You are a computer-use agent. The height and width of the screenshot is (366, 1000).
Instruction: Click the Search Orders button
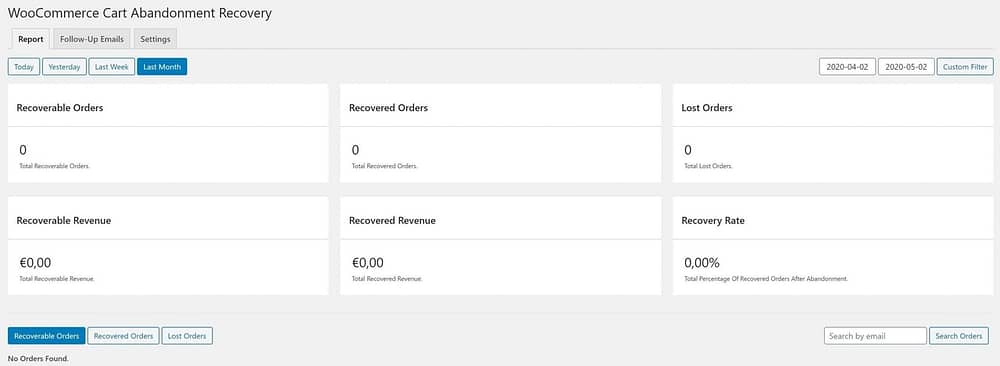[959, 336]
